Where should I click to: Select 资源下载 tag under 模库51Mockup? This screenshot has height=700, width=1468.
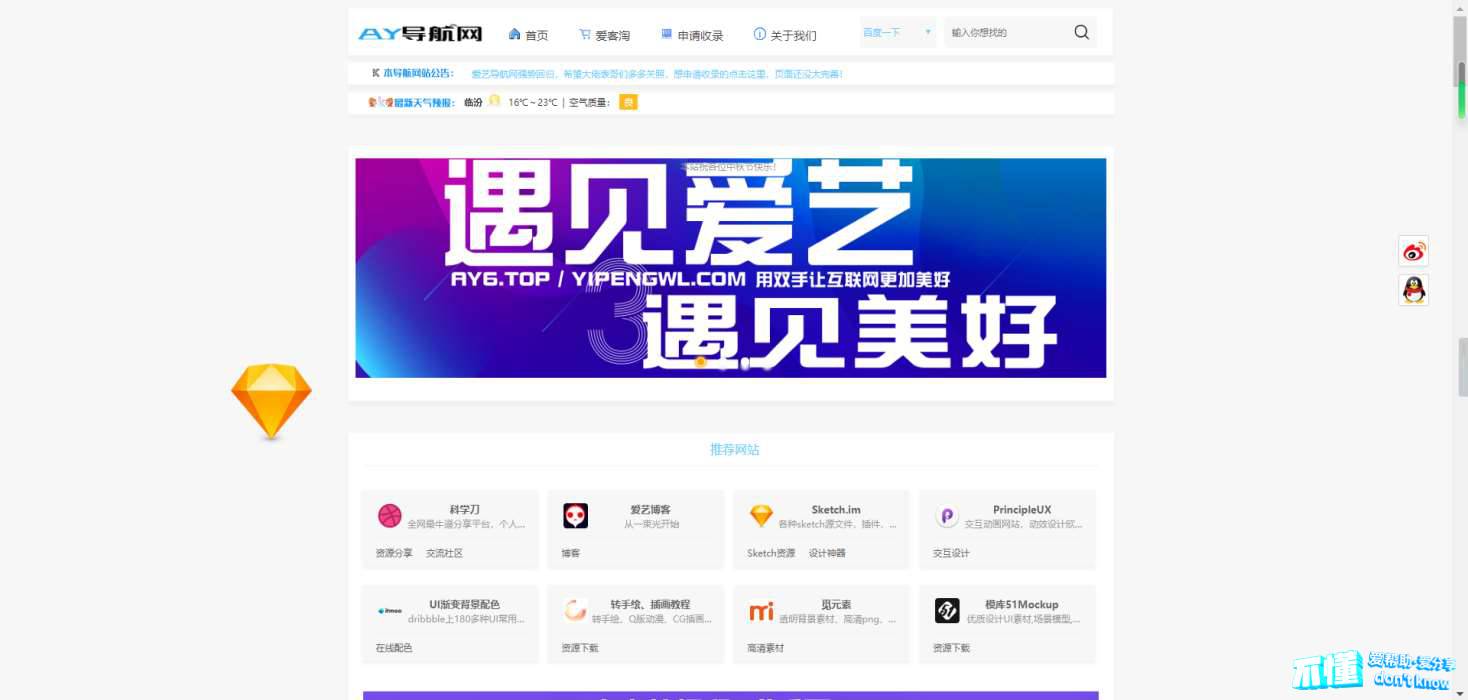(951, 648)
